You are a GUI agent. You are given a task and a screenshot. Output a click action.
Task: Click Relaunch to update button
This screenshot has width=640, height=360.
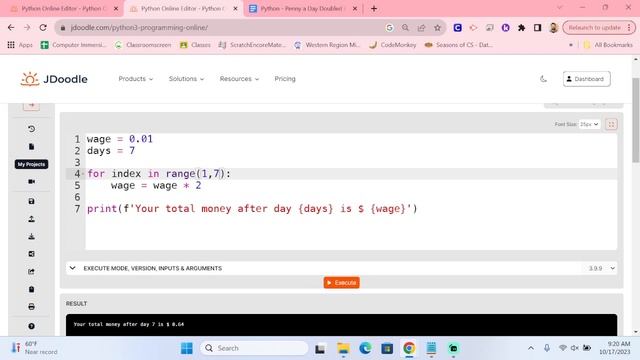(x=599, y=28)
